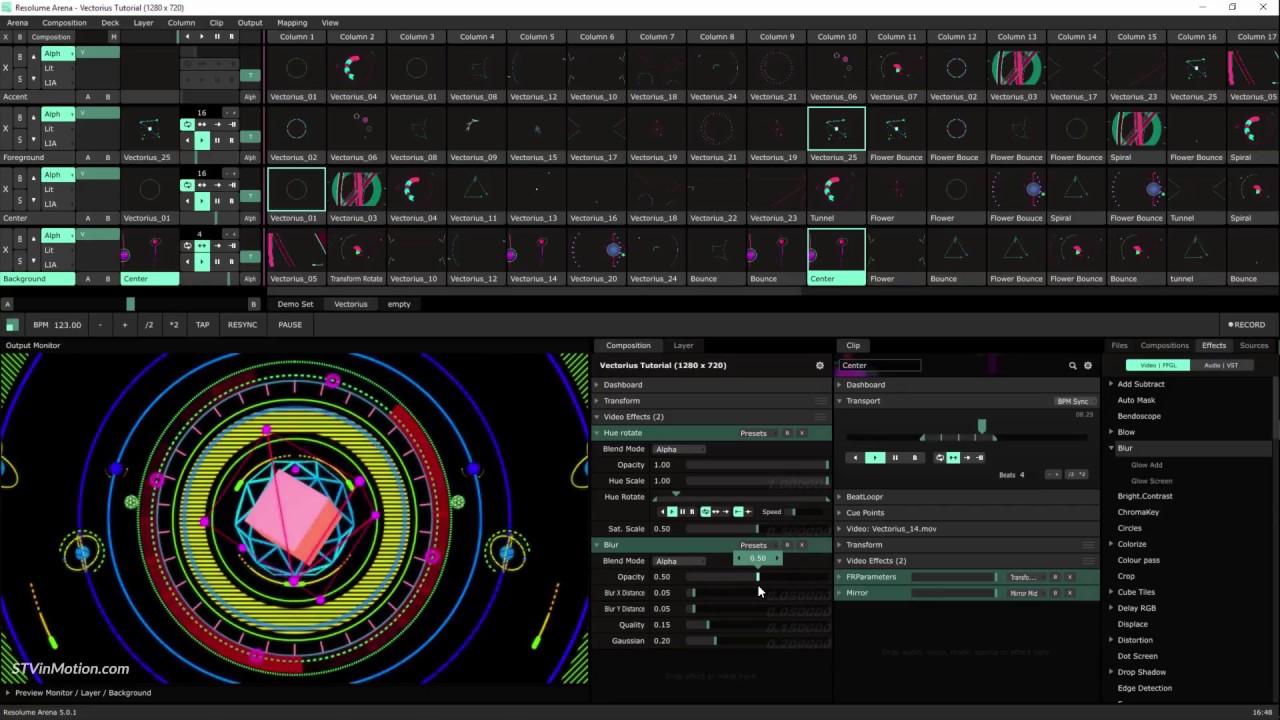Screen dimensions: 1280x720
Task: Open the Files tab
Action: 1119,345
